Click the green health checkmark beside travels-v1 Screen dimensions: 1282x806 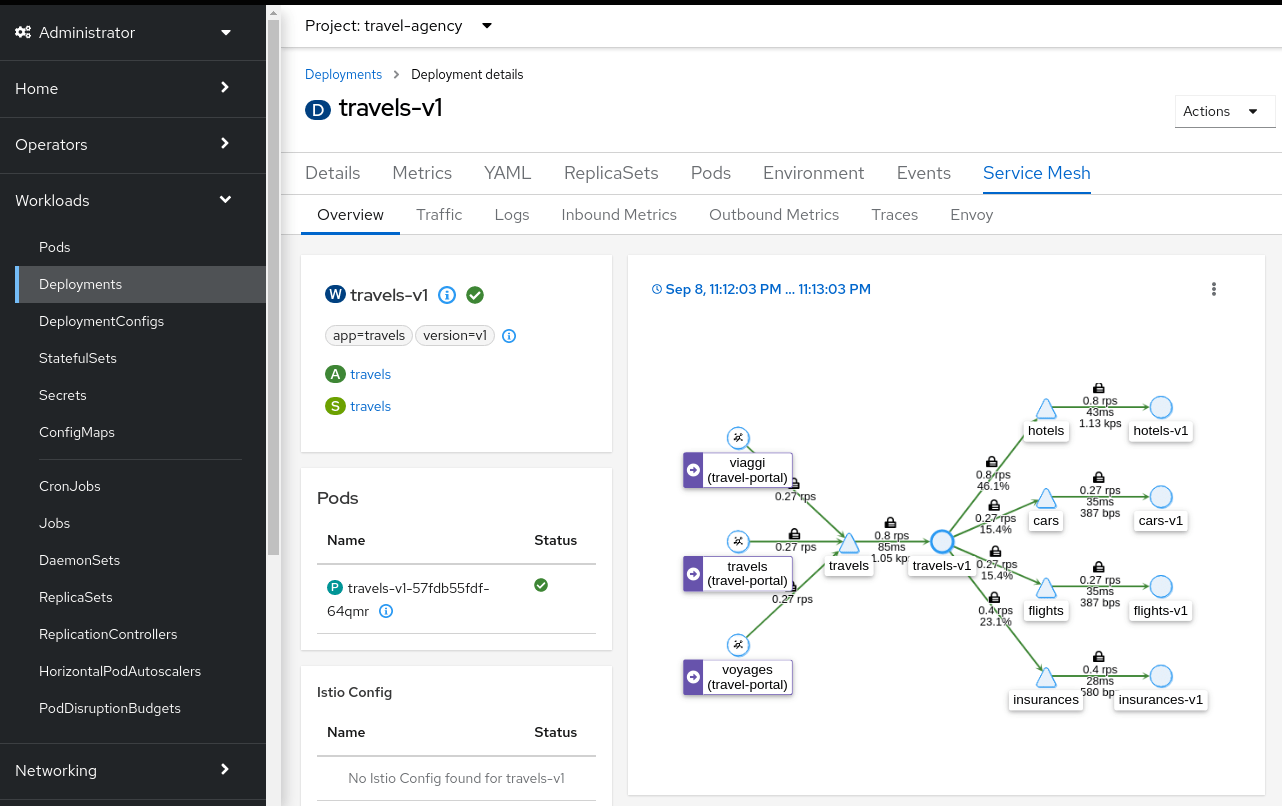[475, 295]
